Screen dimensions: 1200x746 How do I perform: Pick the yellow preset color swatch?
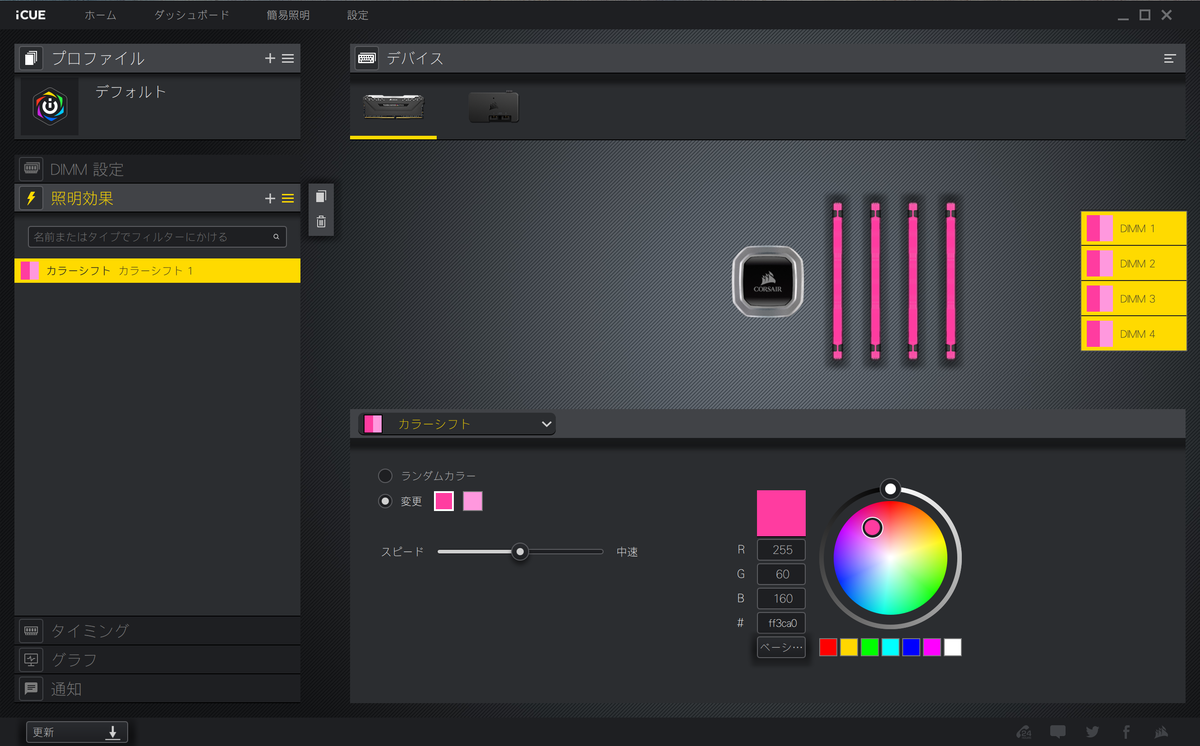(x=848, y=647)
